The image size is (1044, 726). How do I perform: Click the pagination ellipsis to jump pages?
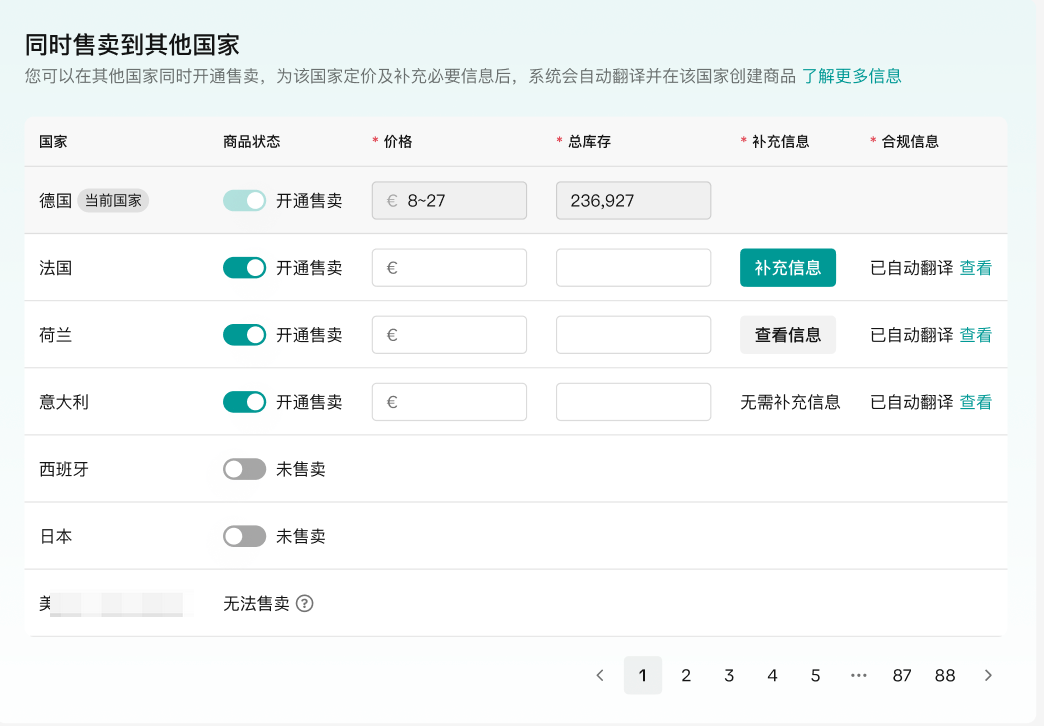click(858, 675)
